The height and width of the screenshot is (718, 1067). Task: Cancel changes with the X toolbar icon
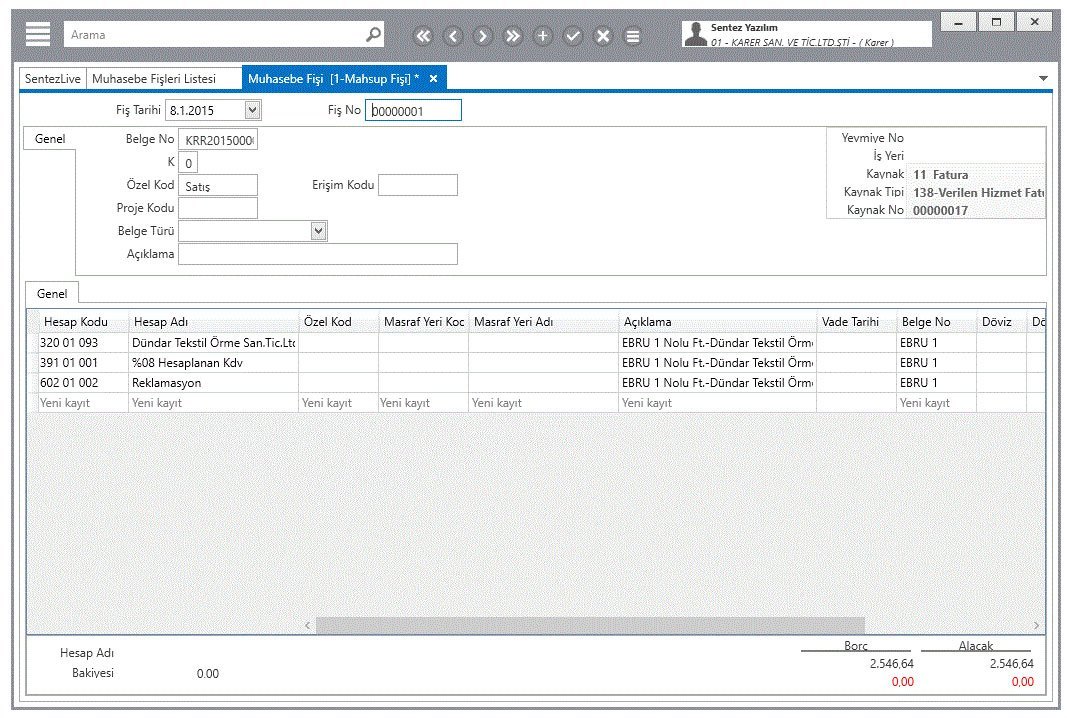tap(603, 36)
